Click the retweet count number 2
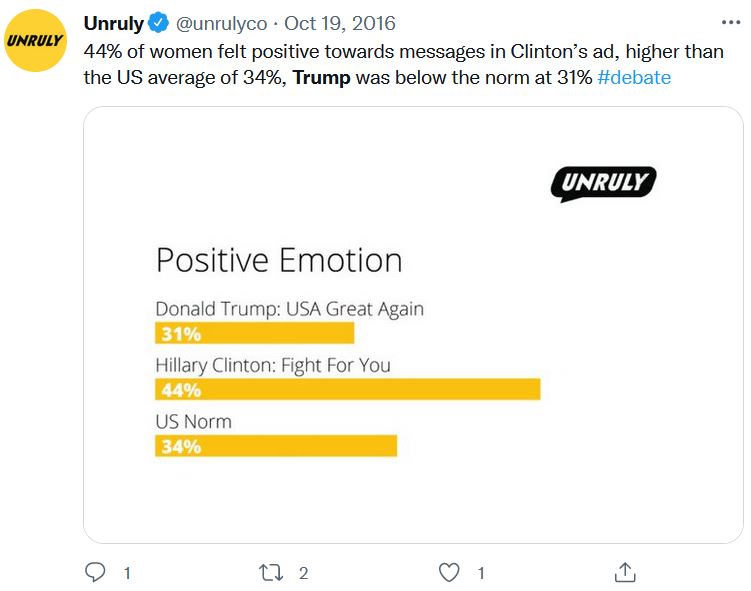This screenshot has width=751, height=591. click(x=303, y=573)
